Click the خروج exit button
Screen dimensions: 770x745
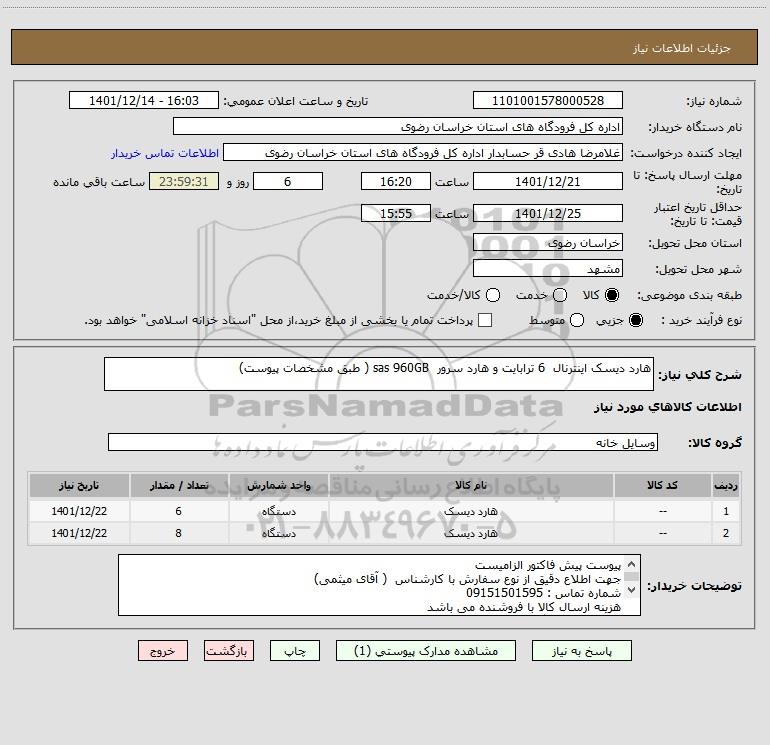click(x=163, y=651)
